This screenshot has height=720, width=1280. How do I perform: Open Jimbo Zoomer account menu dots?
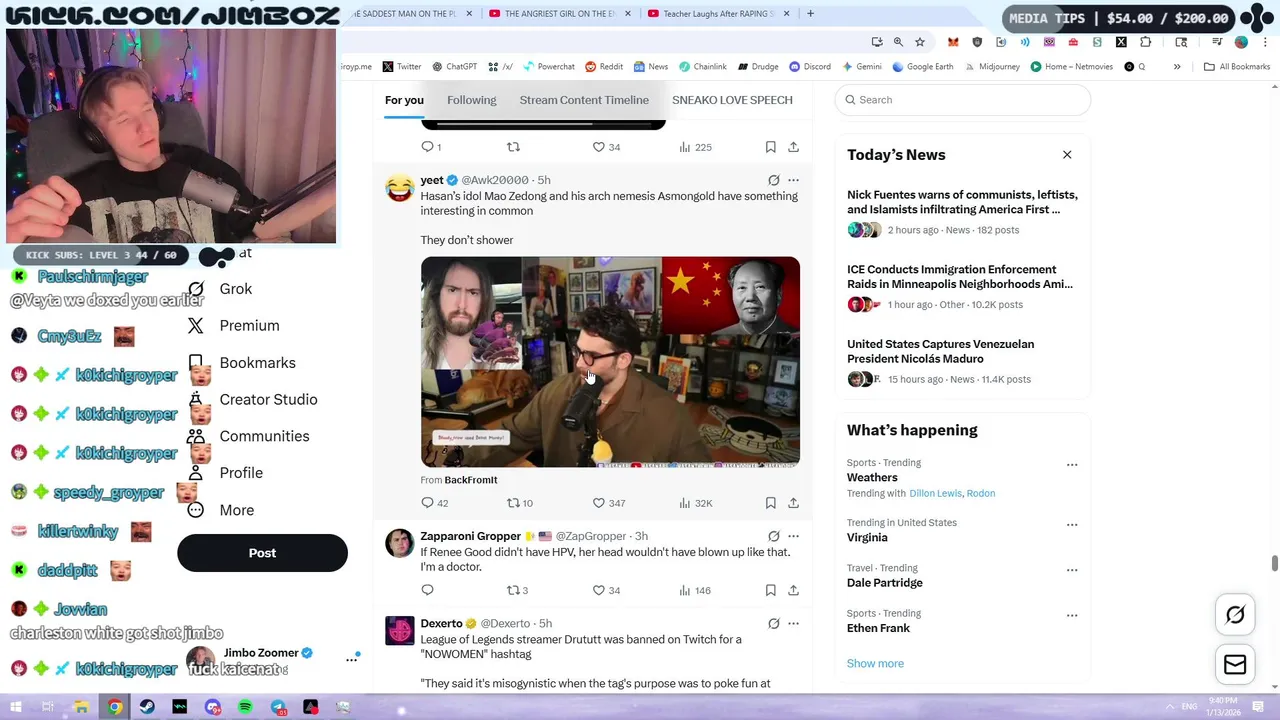(352, 659)
